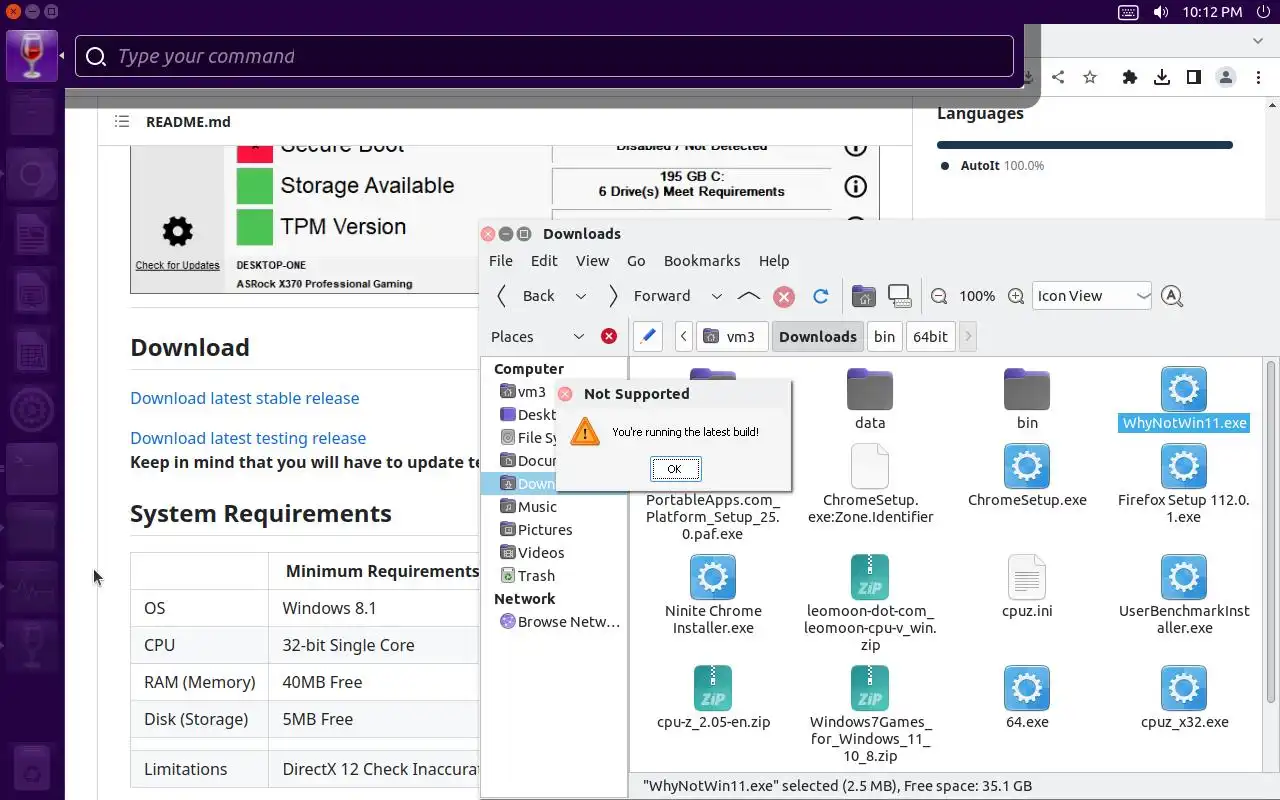1280x800 pixels.
Task: Select the ChromeSetup.exe file icon
Action: point(1027,466)
